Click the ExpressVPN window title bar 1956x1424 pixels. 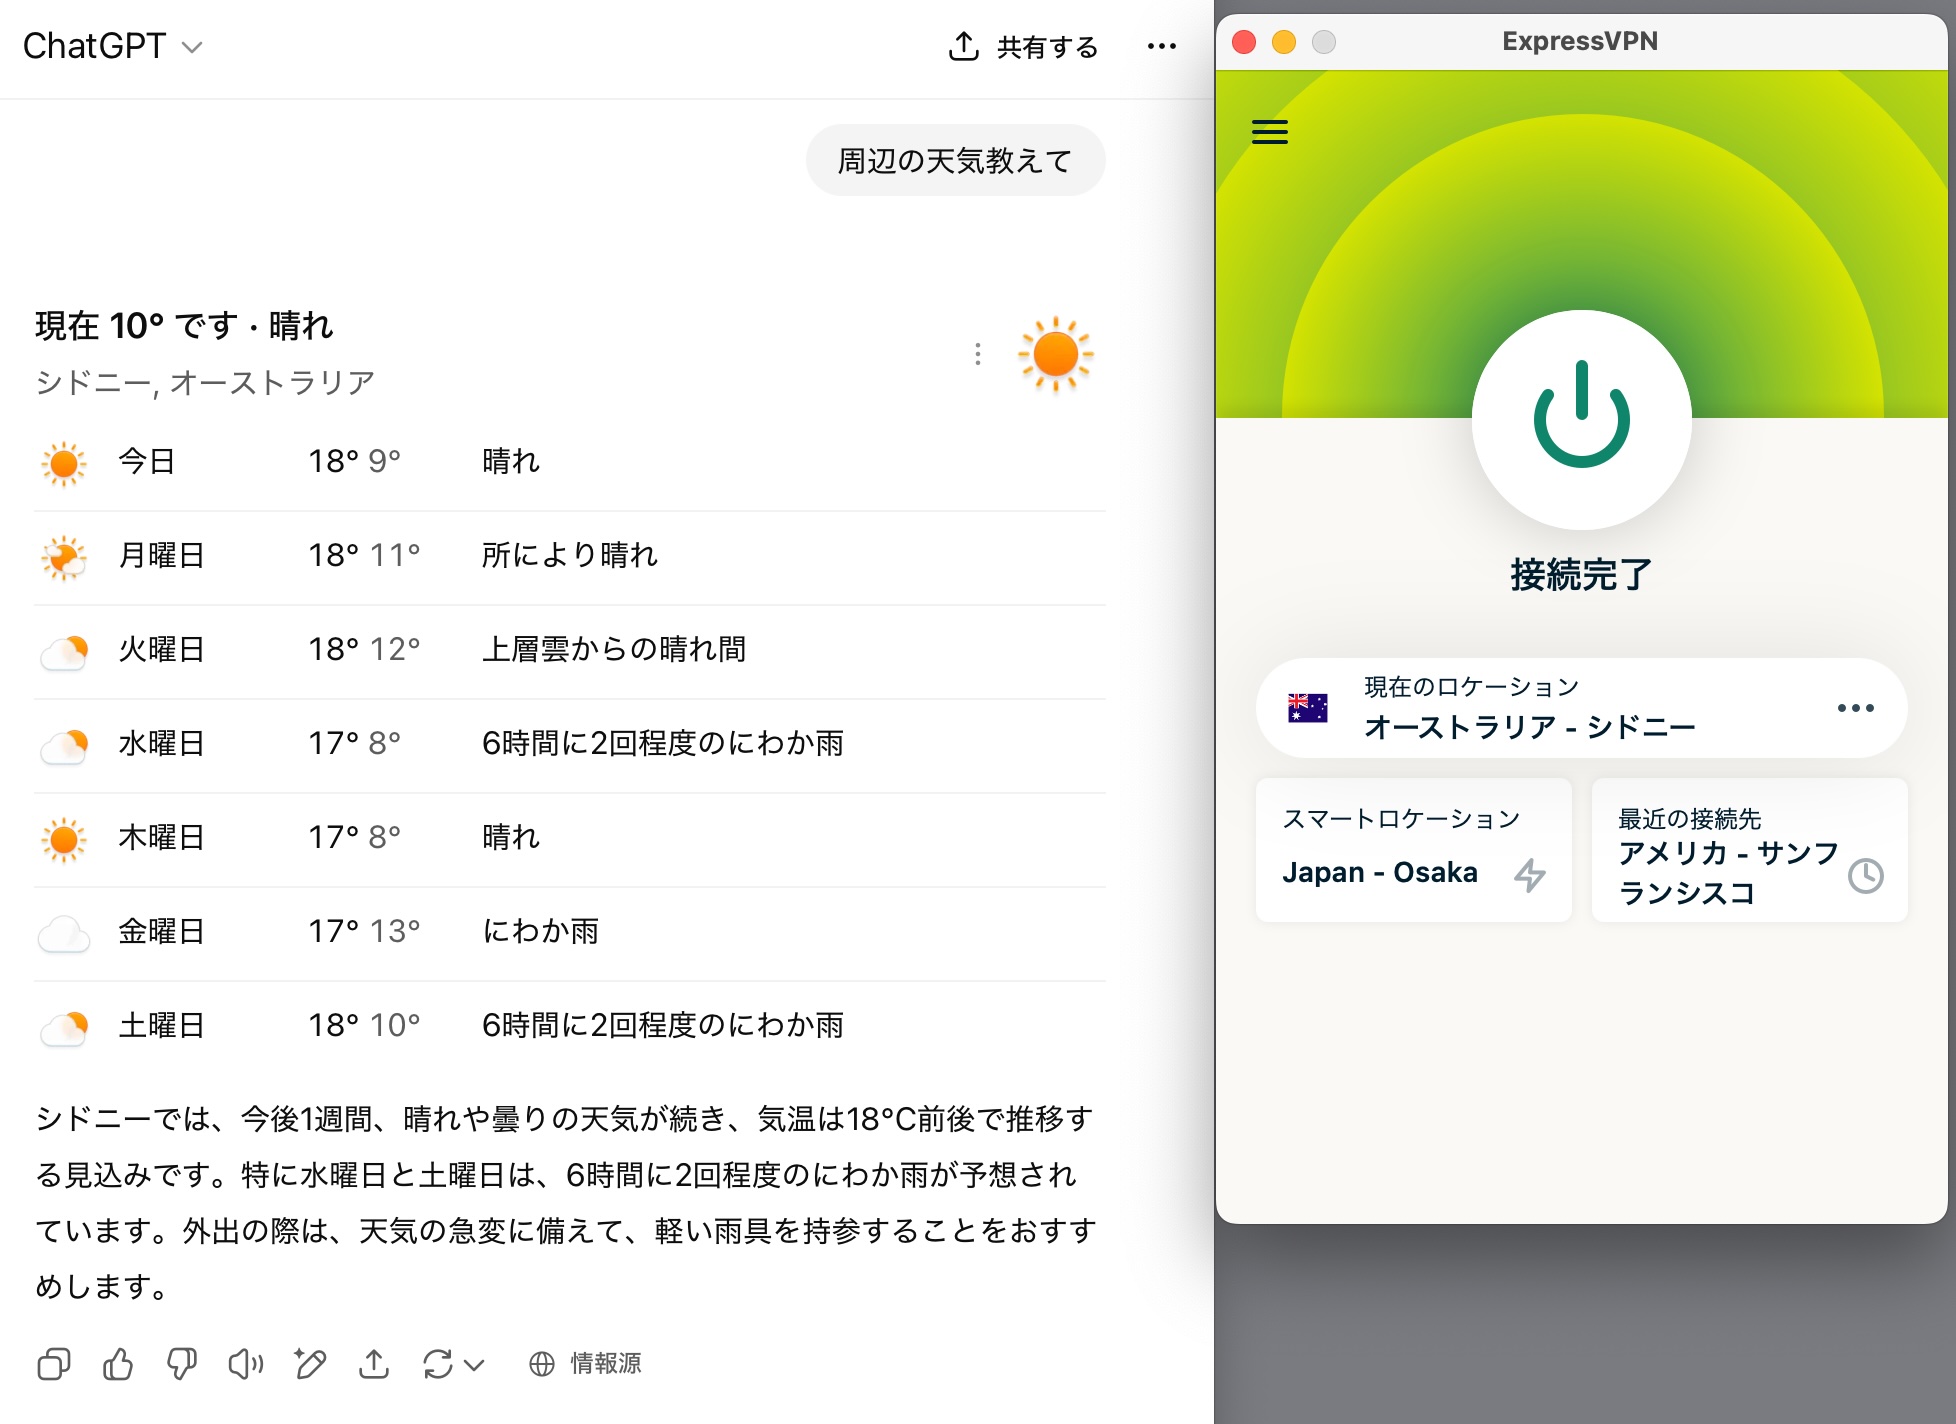pyautogui.click(x=1581, y=41)
